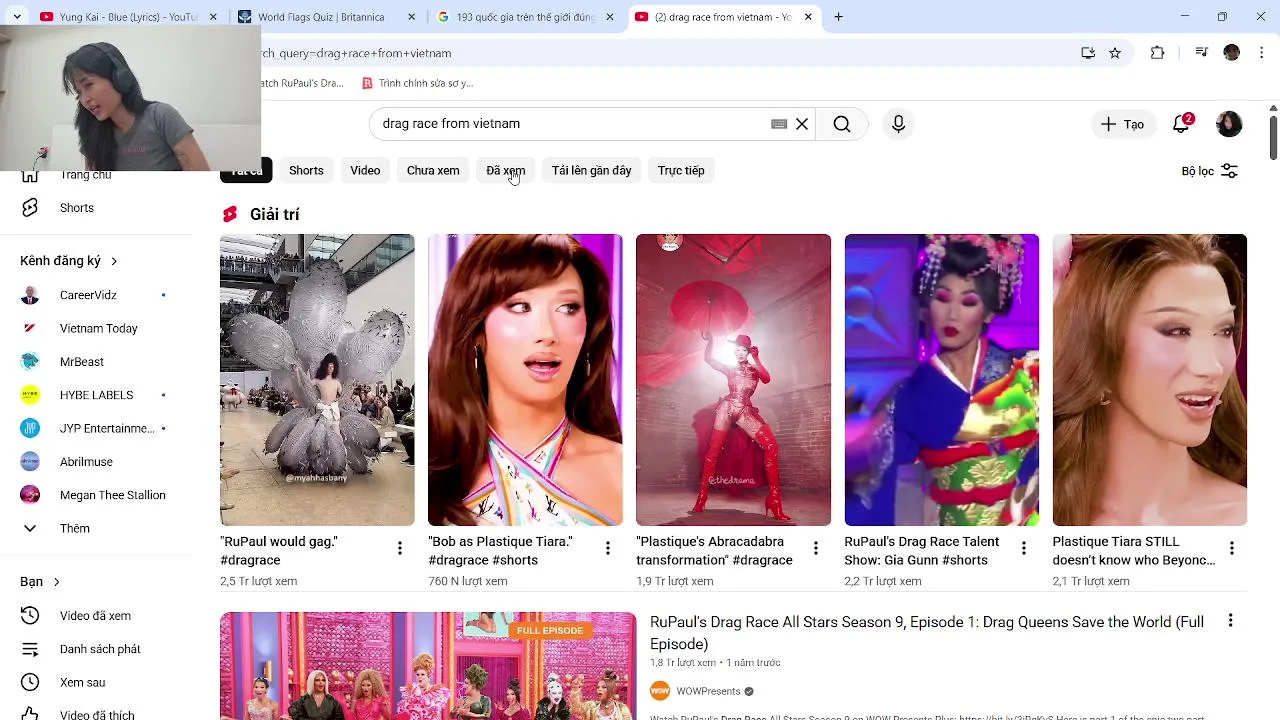Open Bộ lọc search filters
This screenshot has width=1280, height=720.
[x=1210, y=171]
